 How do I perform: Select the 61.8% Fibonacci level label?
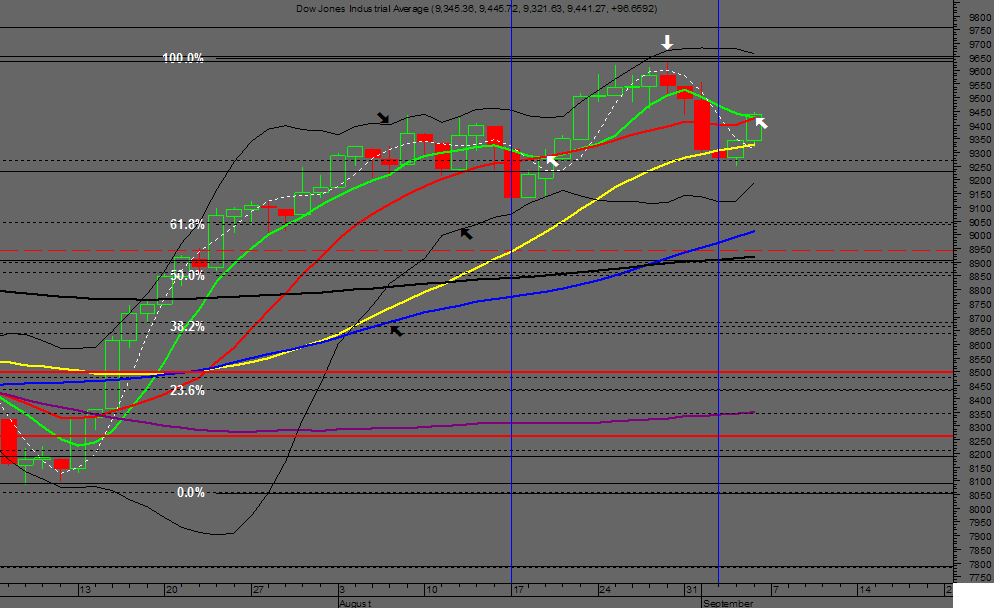(x=187, y=224)
